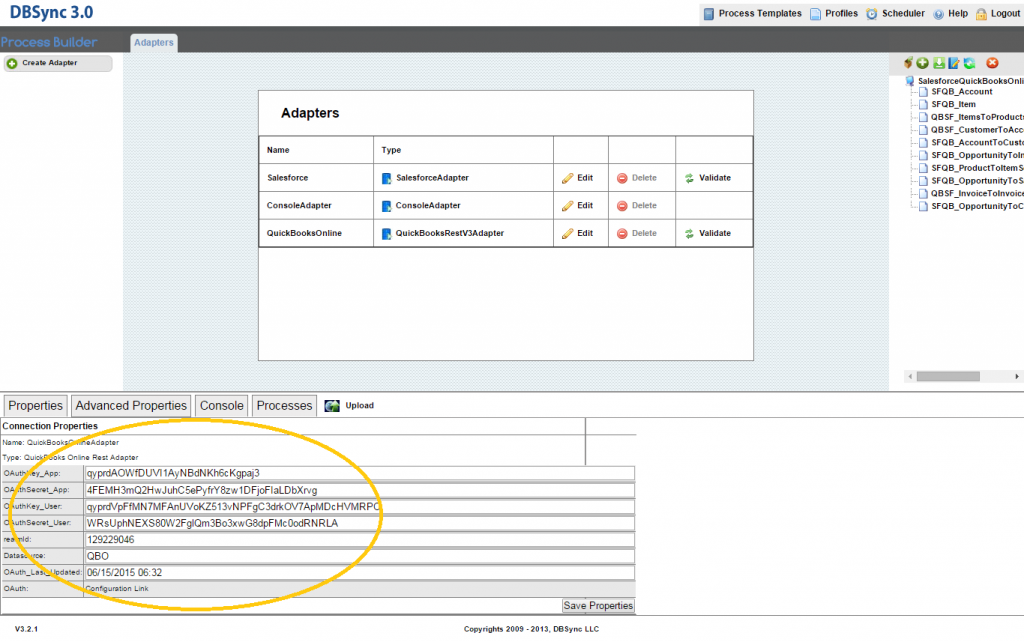
Task: Click the pencil edit icon above process tree
Action: coord(954,63)
